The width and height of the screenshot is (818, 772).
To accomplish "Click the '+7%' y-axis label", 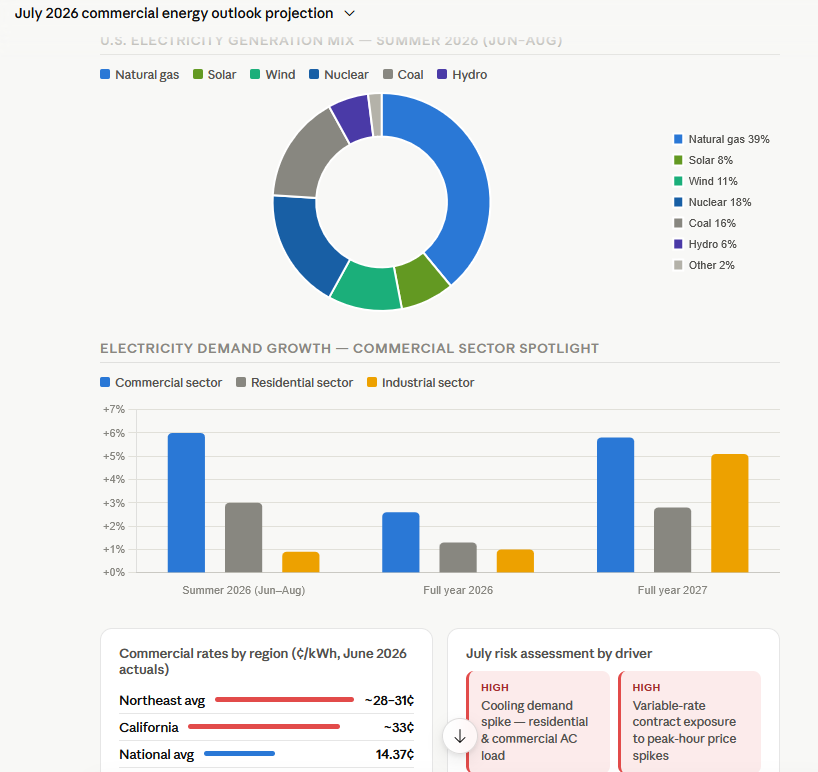I will [x=114, y=409].
